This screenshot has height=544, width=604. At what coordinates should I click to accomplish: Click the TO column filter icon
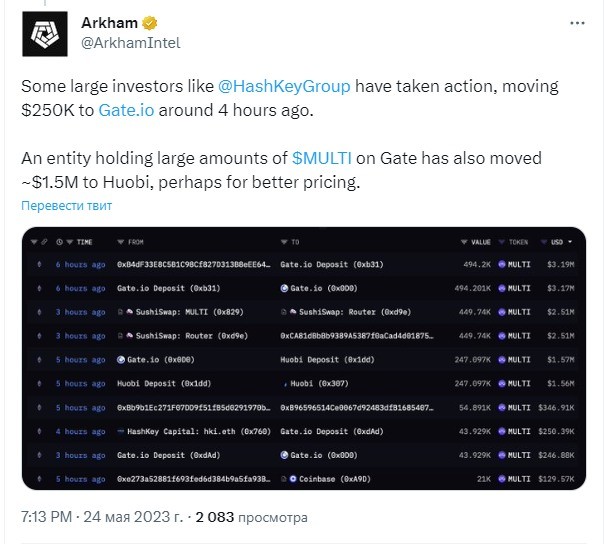tap(285, 242)
